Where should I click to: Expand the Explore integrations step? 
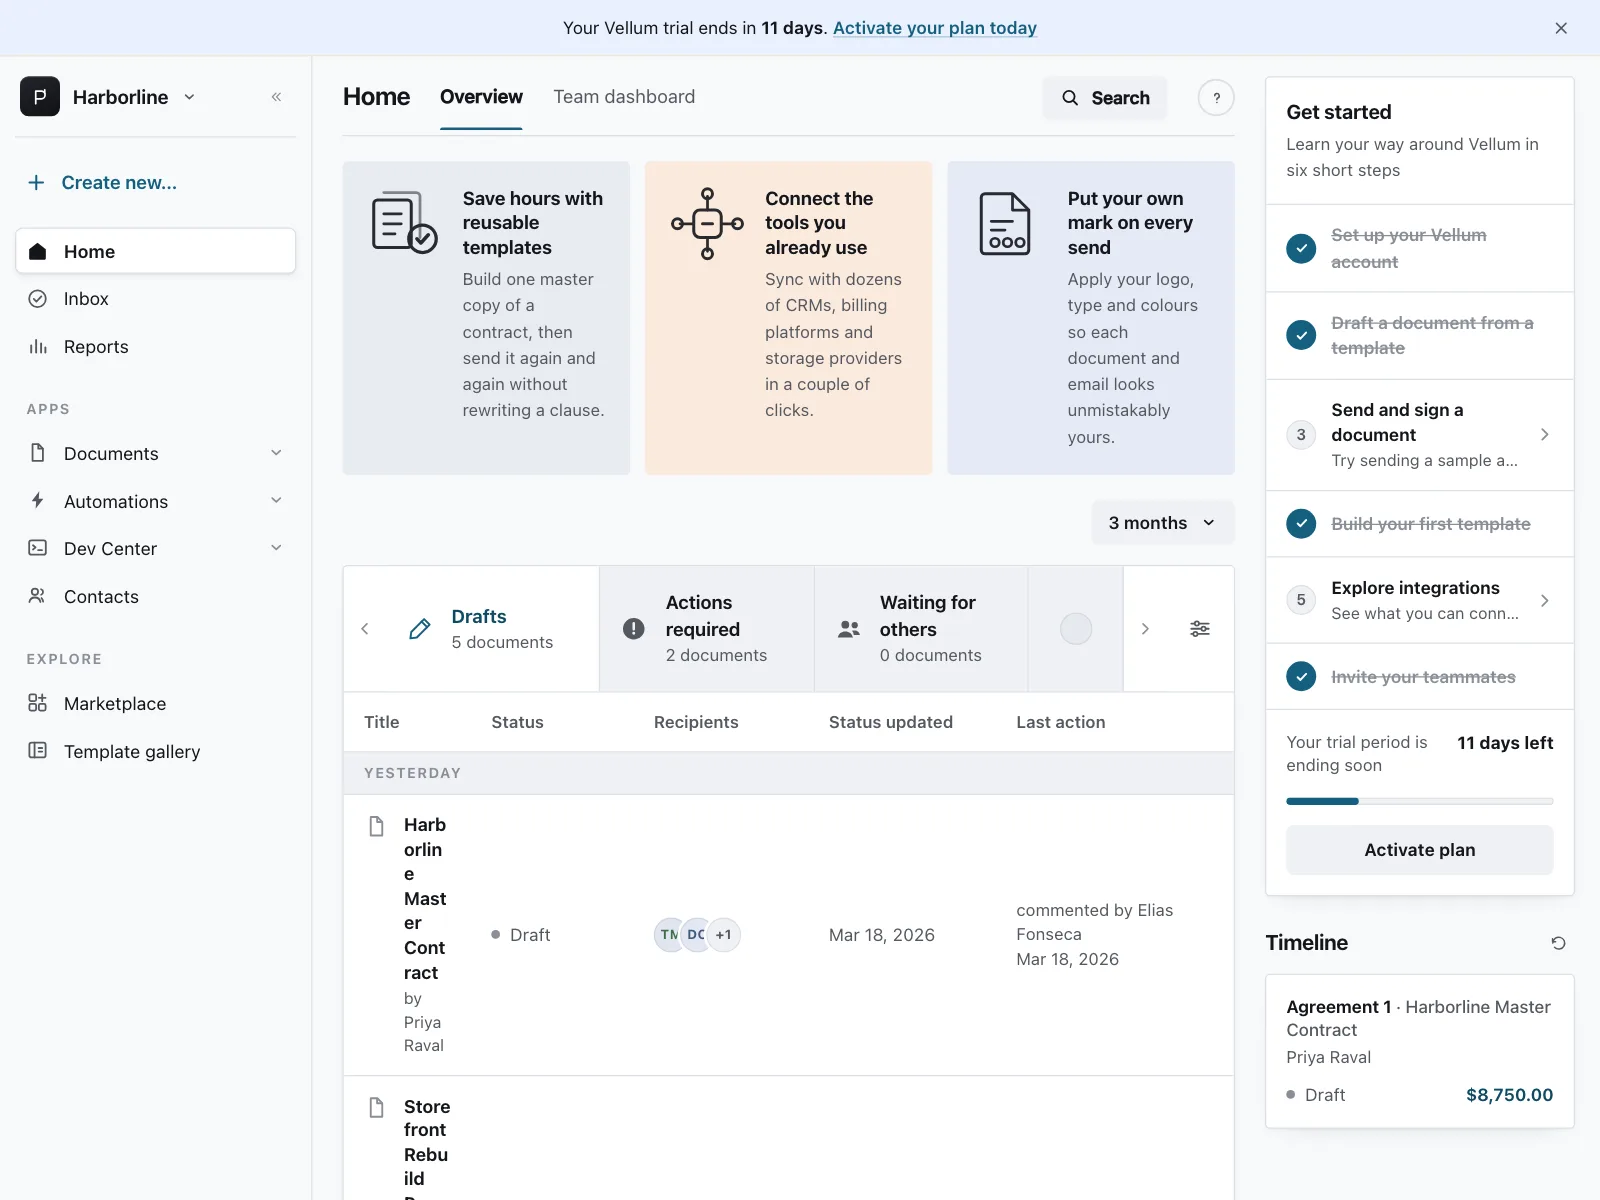click(x=1545, y=600)
